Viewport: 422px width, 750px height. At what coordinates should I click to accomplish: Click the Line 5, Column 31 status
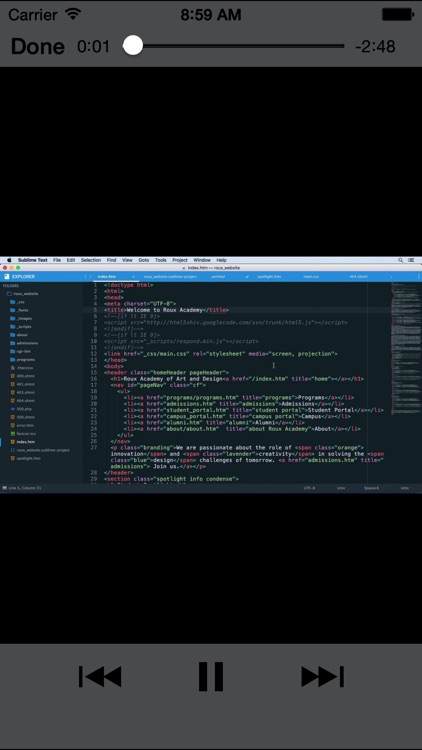click(25, 488)
